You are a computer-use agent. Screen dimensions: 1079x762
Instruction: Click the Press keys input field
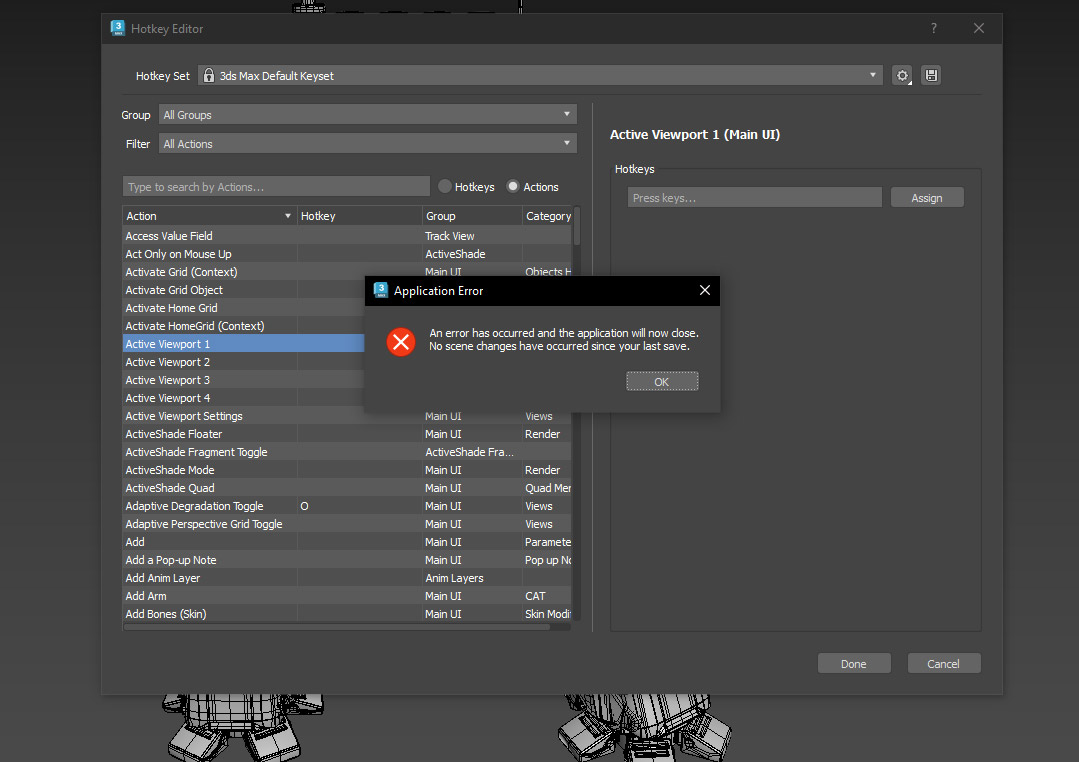[754, 197]
